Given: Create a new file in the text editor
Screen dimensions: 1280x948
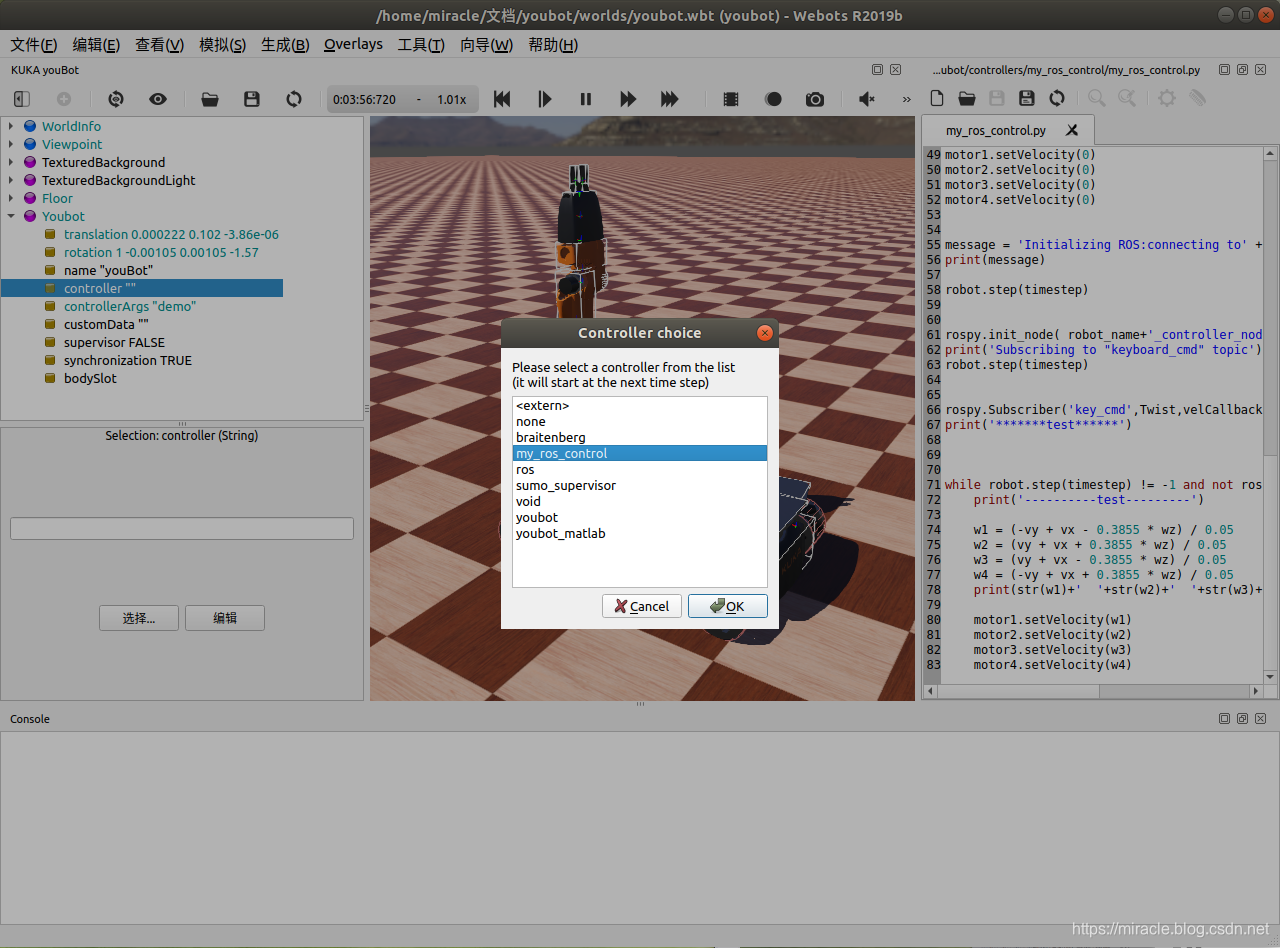Looking at the screenshot, I should [x=937, y=98].
